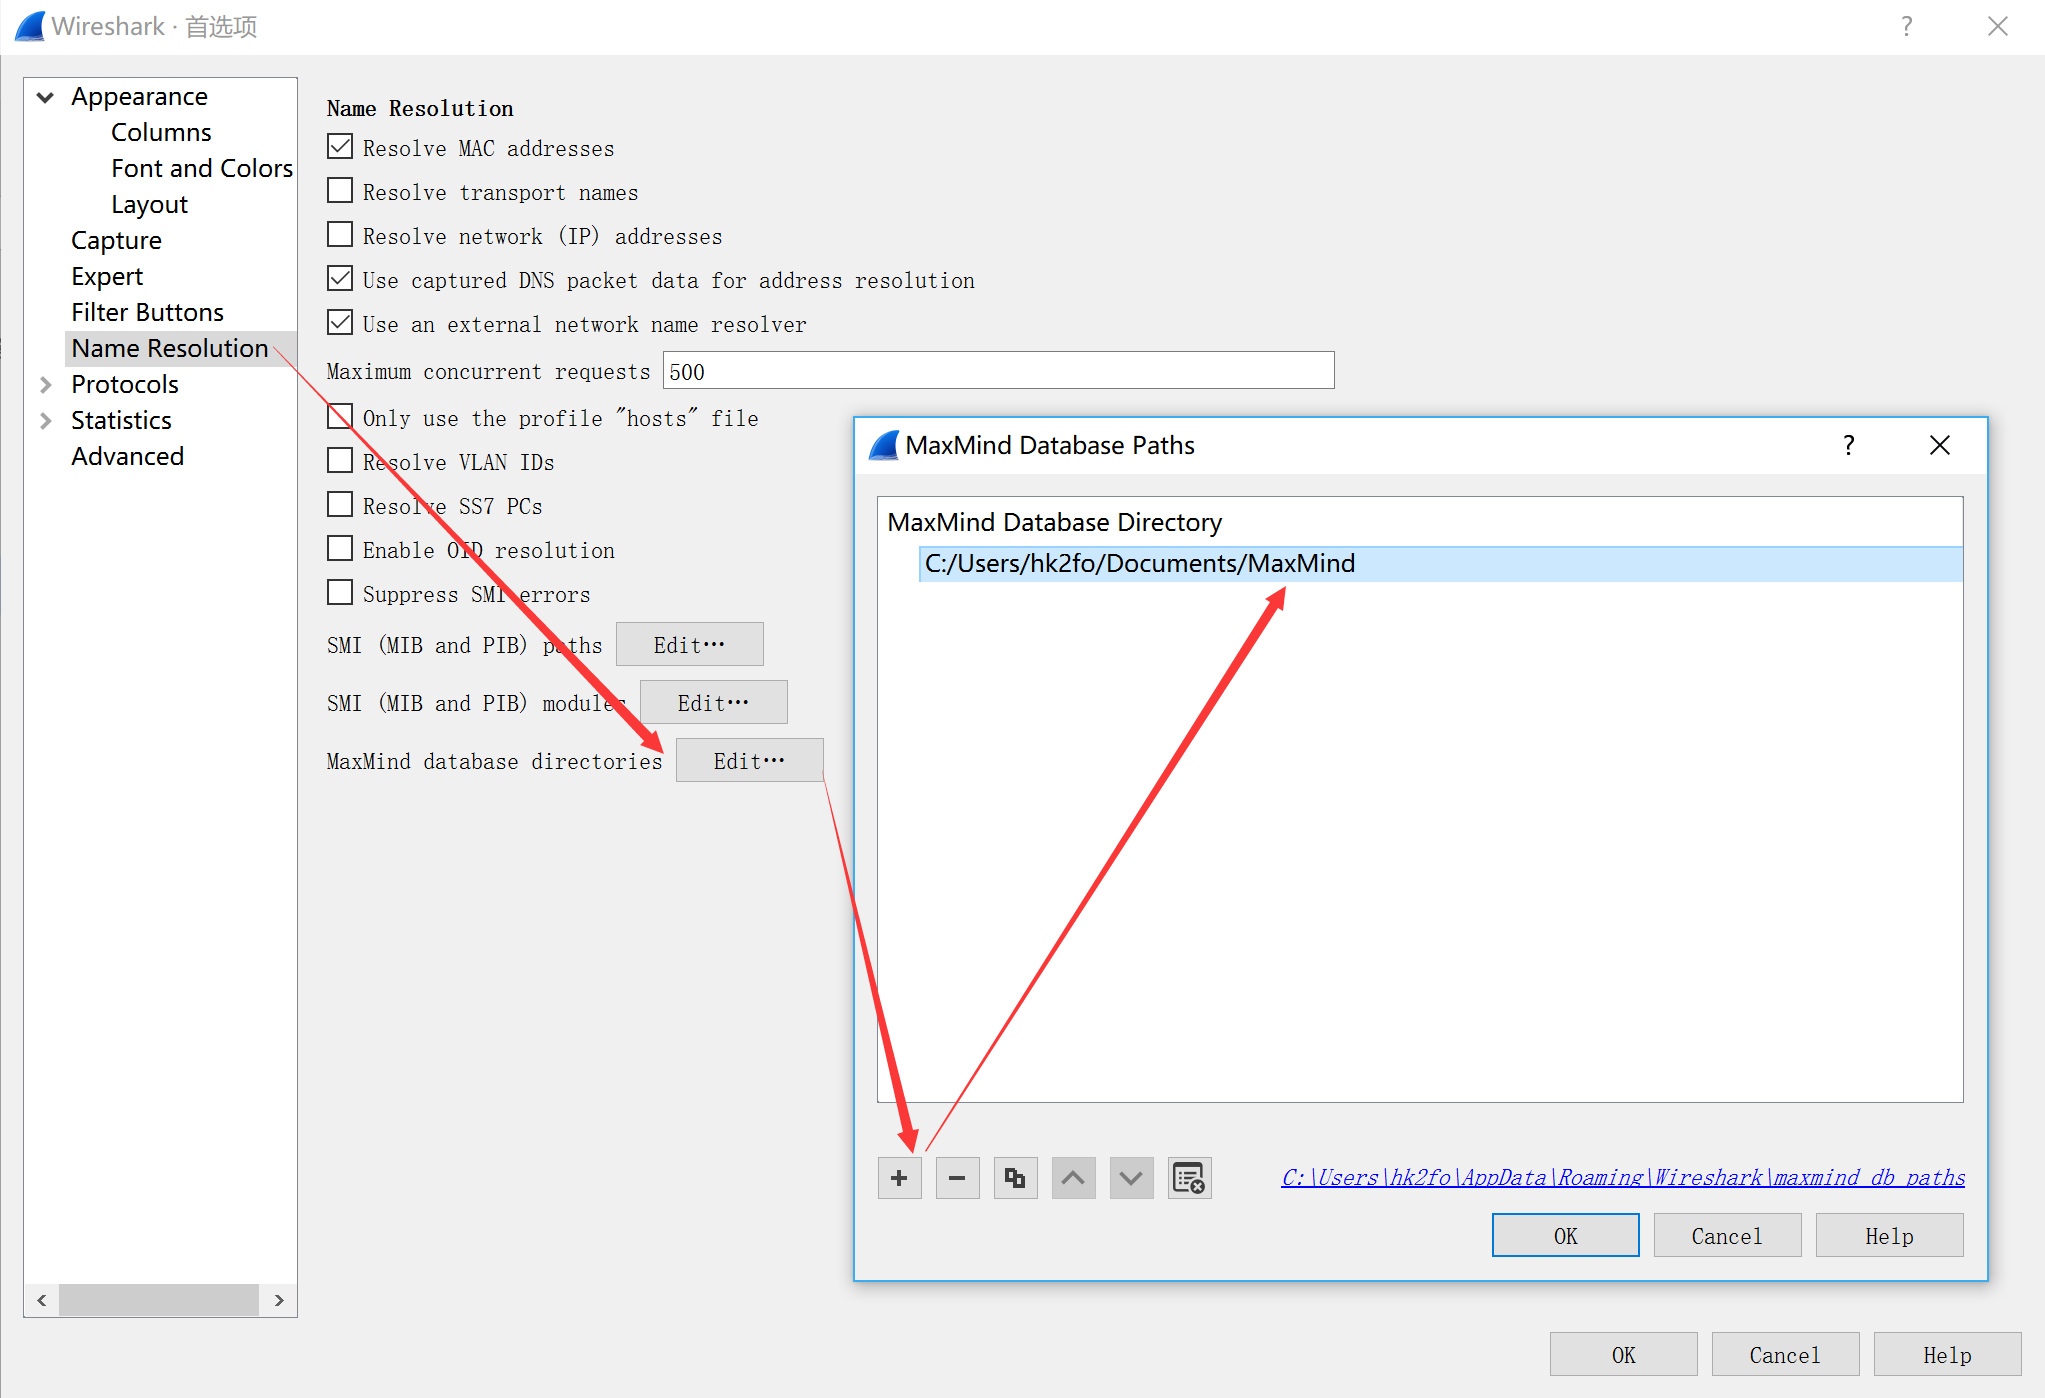Image resolution: width=2045 pixels, height=1398 pixels.
Task: Click OK in the Preferences window
Action: (x=1623, y=1355)
